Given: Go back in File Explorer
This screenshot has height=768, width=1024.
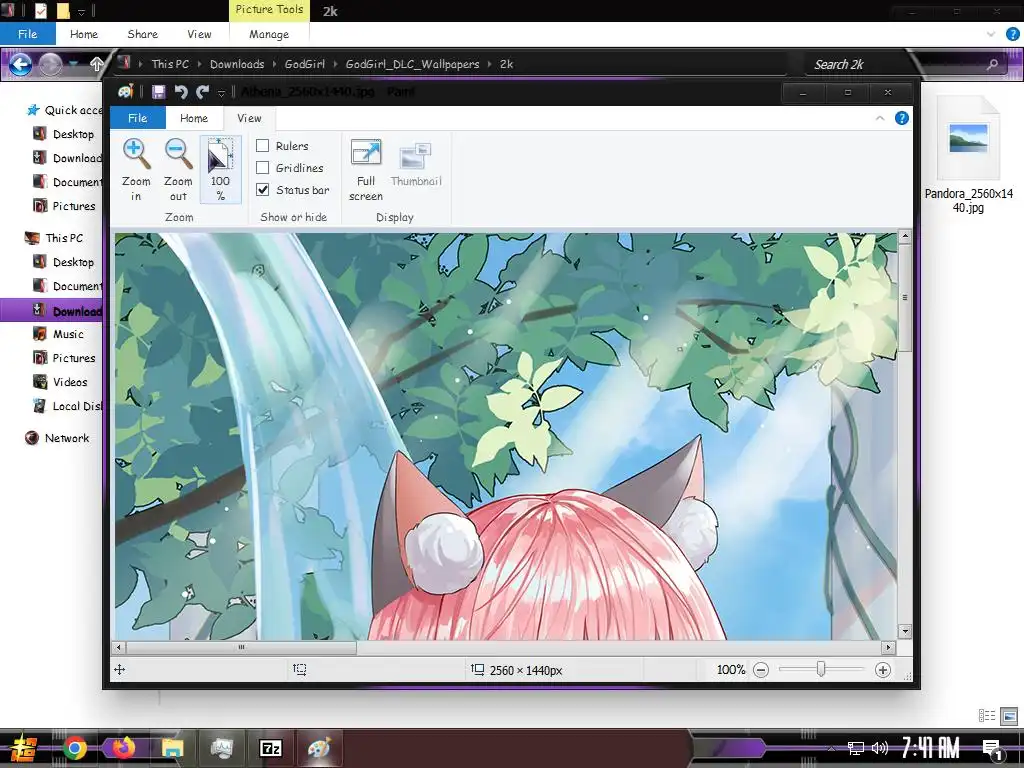Looking at the screenshot, I should point(20,64).
